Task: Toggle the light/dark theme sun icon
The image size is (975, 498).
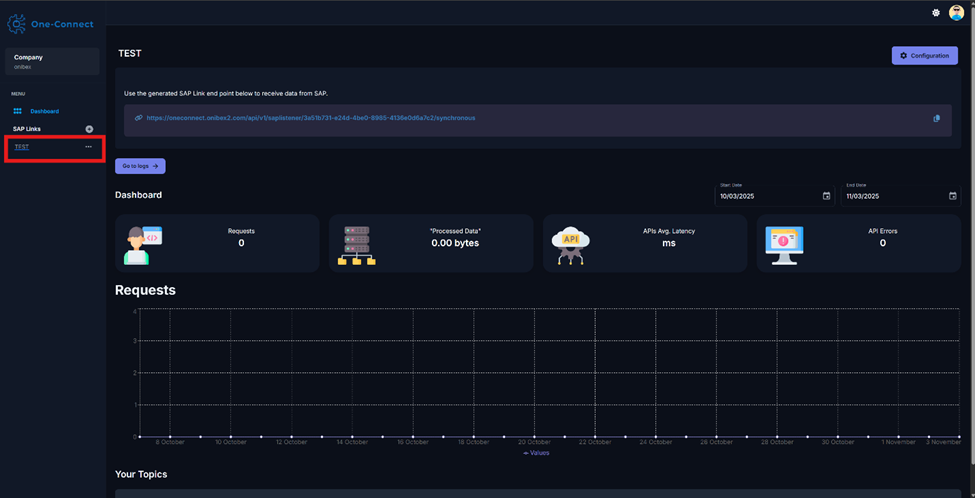Action: point(935,13)
